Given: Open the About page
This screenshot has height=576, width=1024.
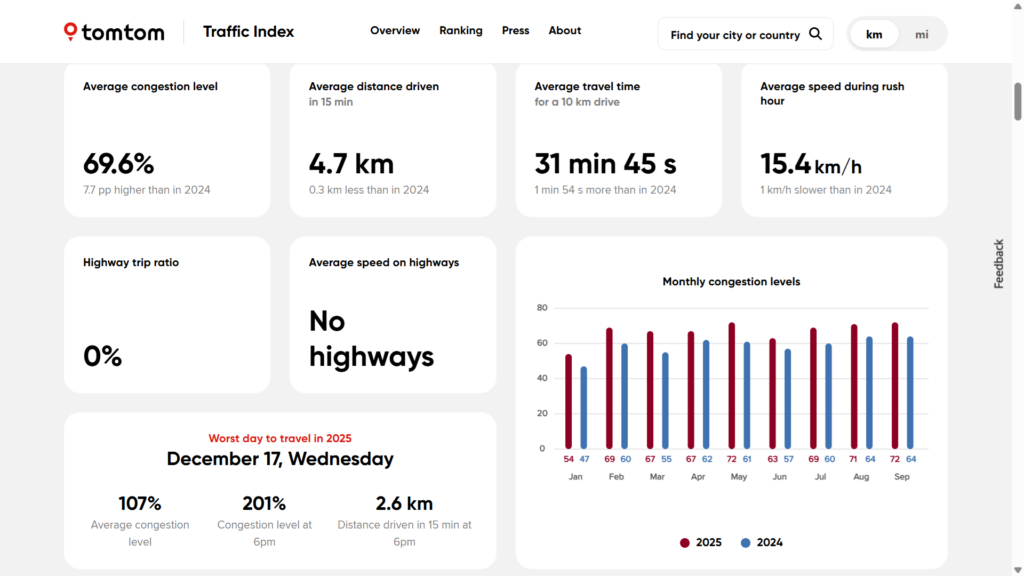Looking at the screenshot, I should tap(565, 31).
